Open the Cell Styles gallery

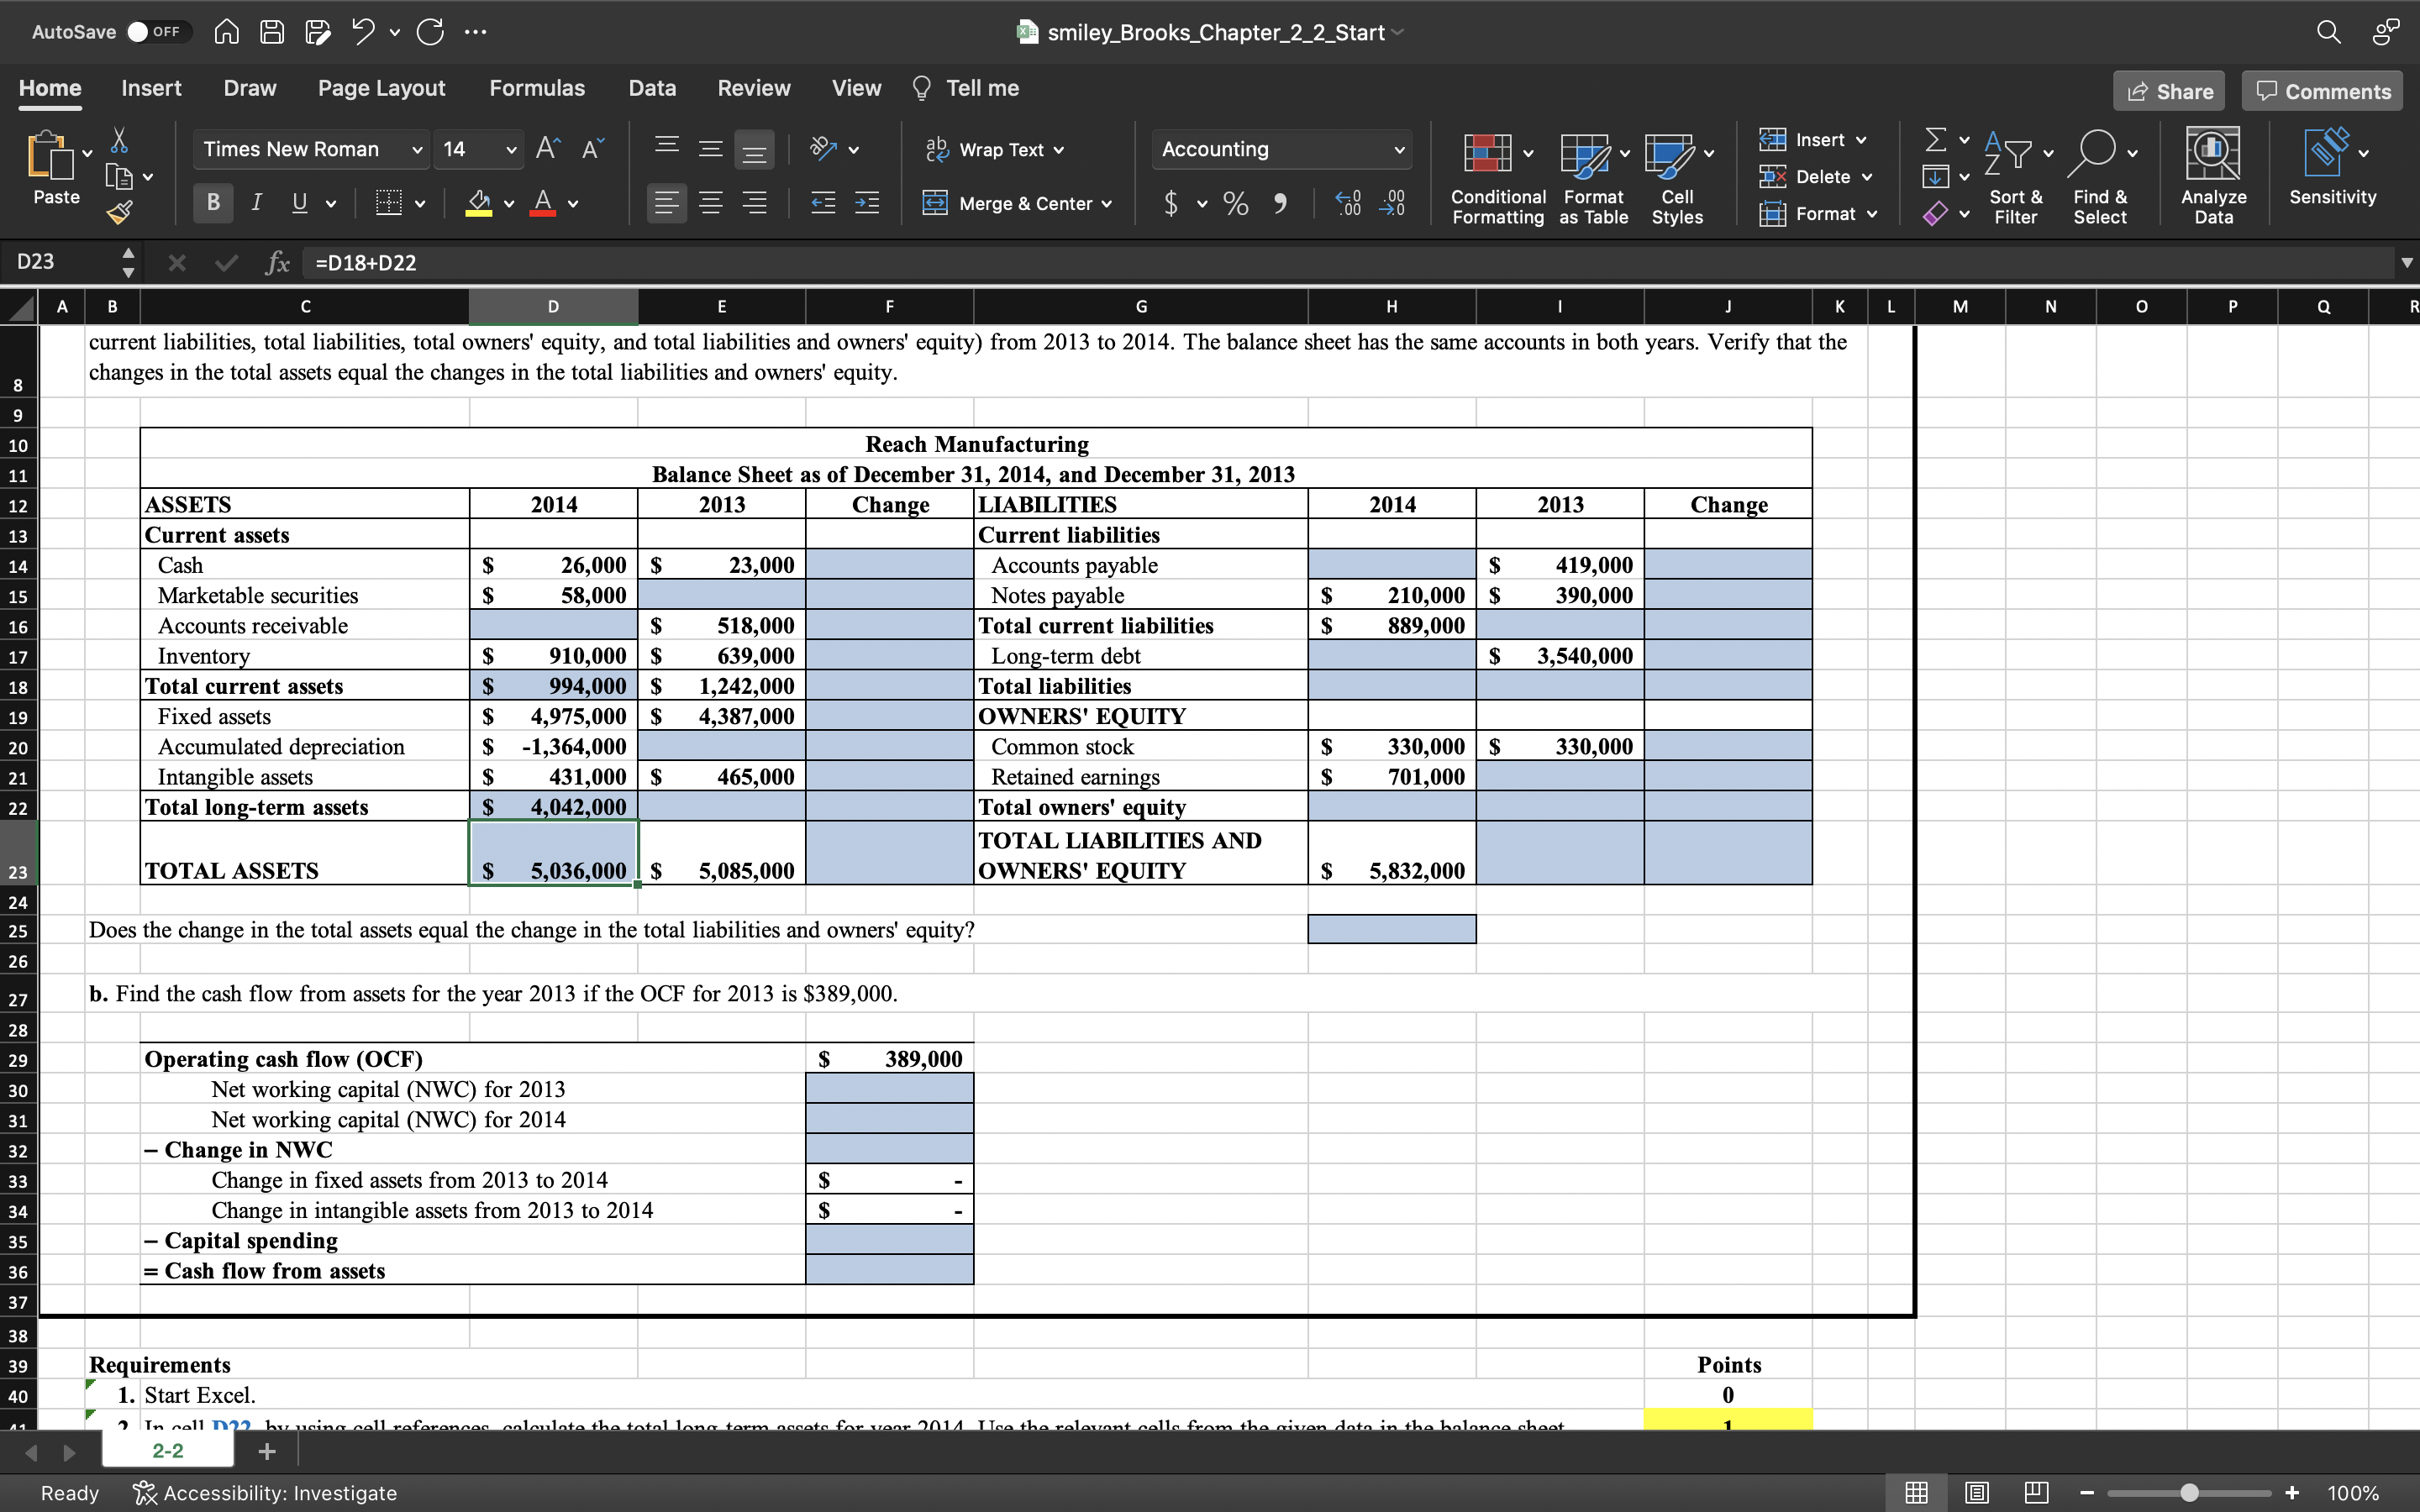(1678, 176)
